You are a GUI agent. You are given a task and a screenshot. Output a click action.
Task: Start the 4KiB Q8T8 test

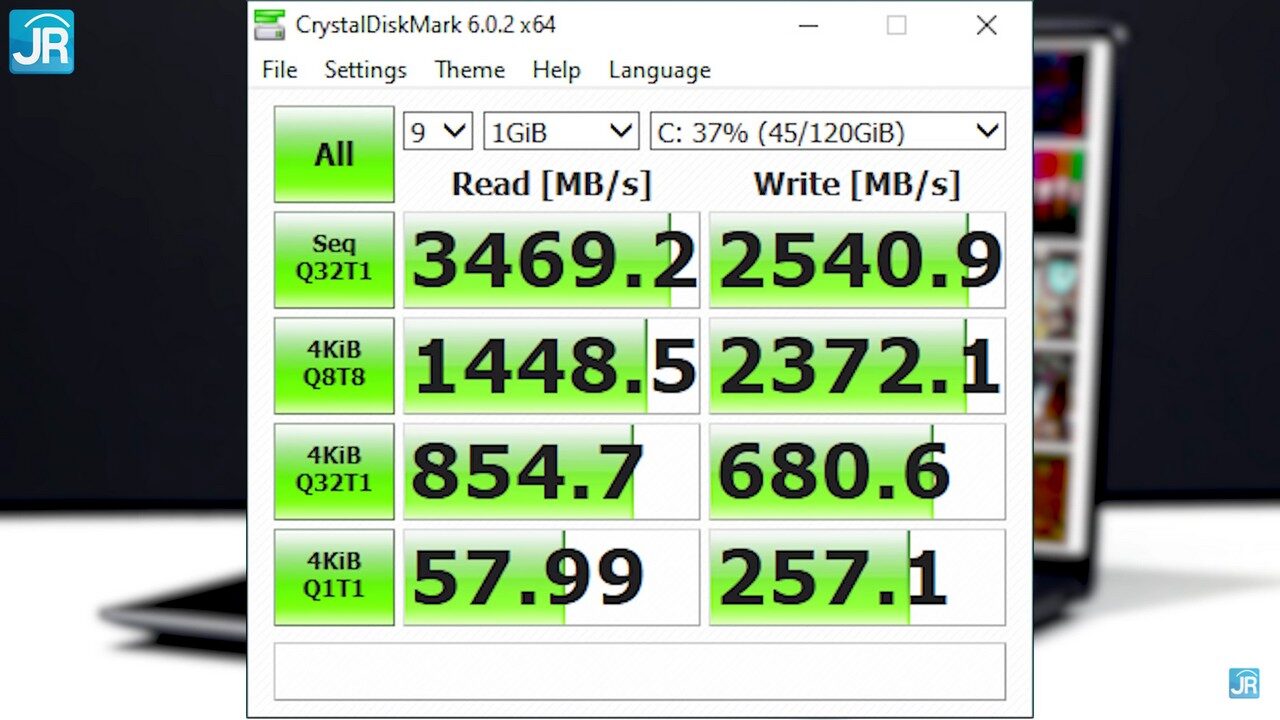coord(334,366)
